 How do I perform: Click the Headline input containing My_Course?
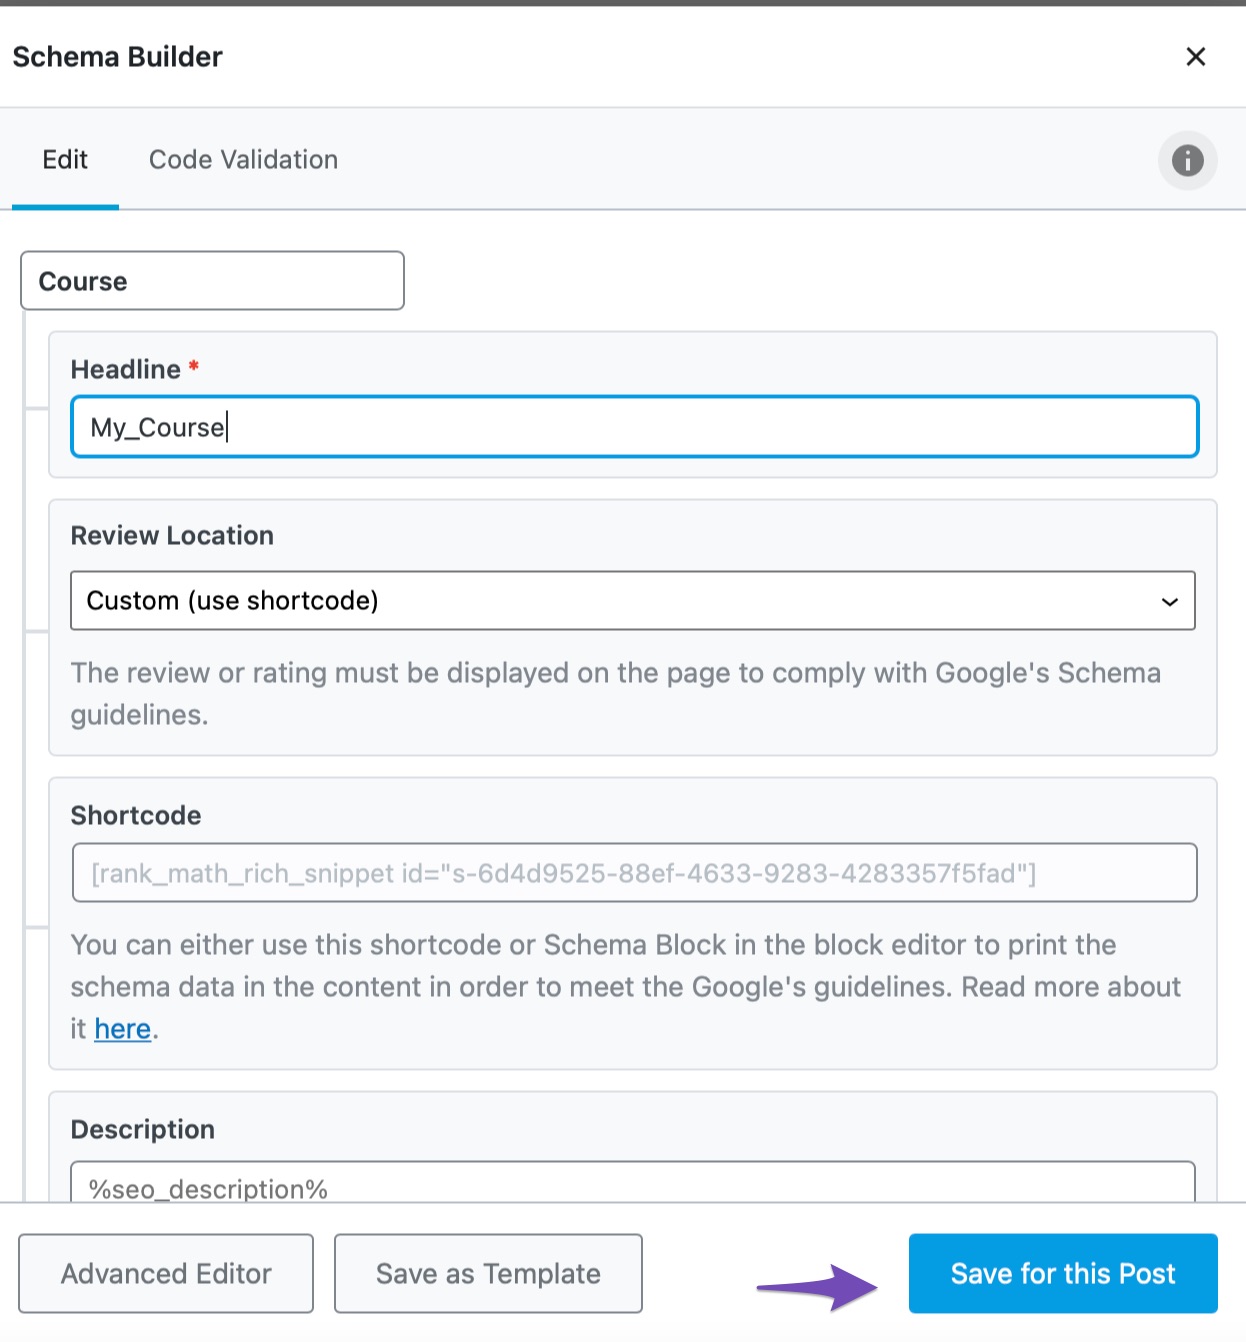[x=634, y=427]
